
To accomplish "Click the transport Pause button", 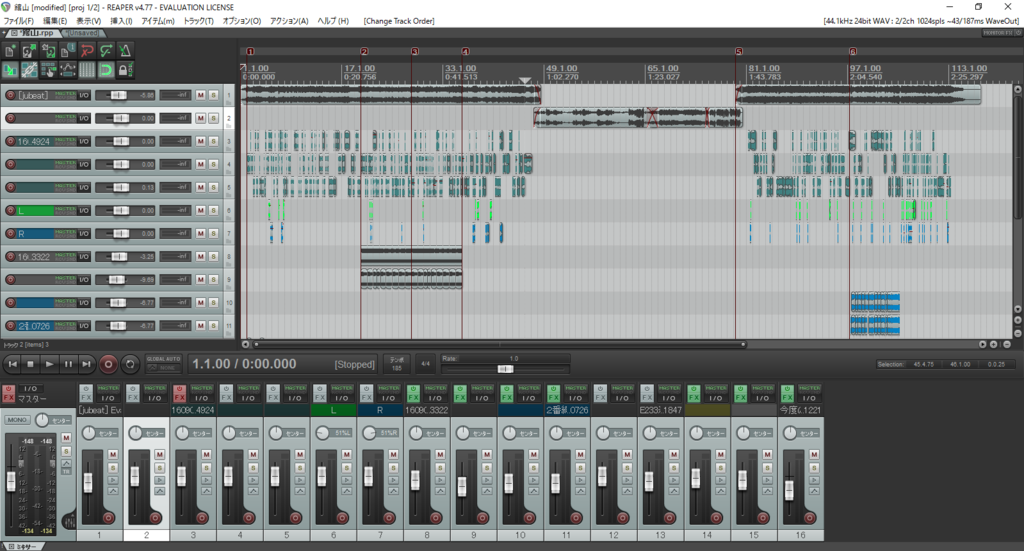I will [68, 364].
